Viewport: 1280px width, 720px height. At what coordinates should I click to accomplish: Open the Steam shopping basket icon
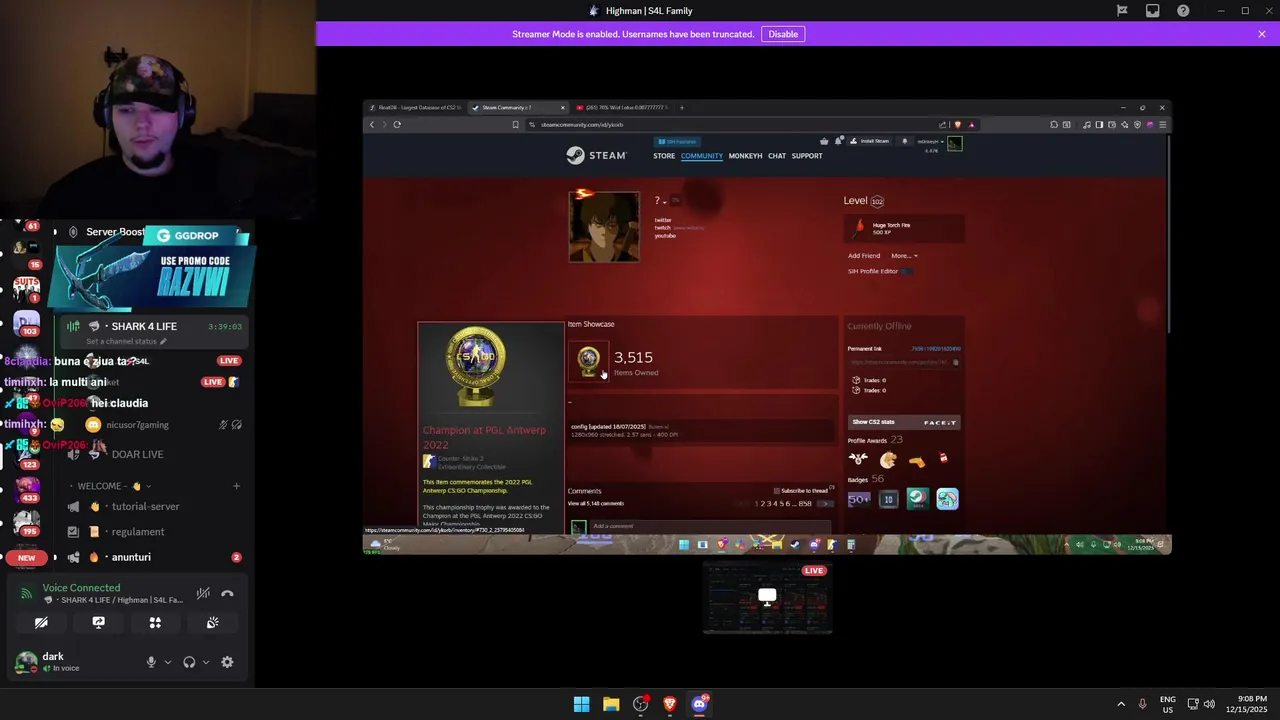[x=824, y=141]
